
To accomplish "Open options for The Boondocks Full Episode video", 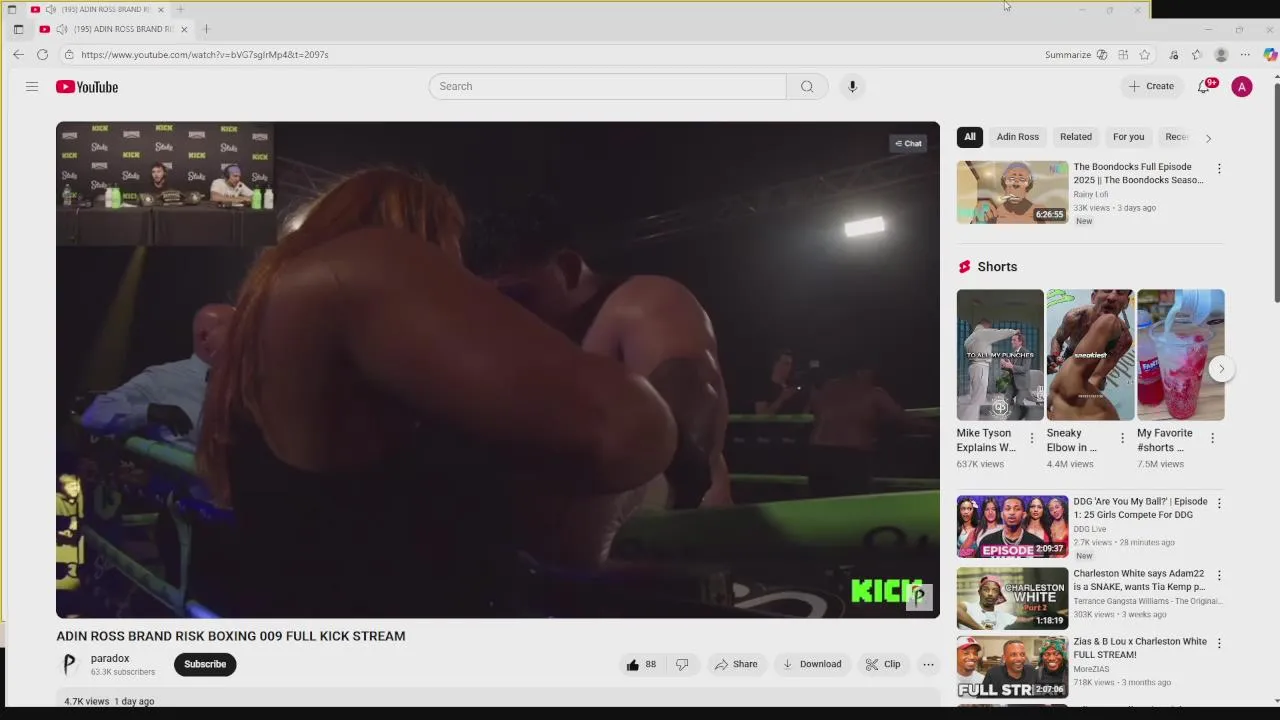I will point(1219,169).
